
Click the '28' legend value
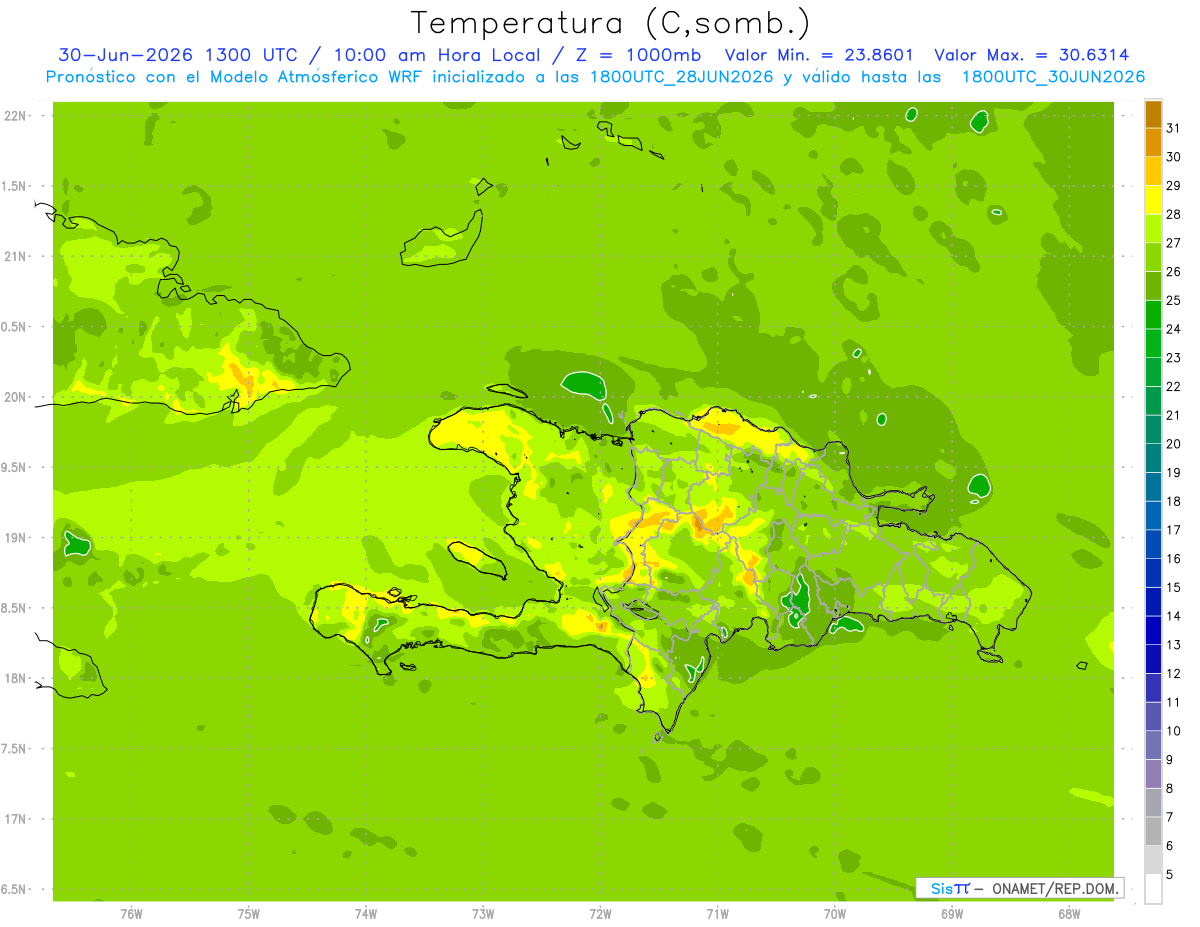tap(1174, 214)
